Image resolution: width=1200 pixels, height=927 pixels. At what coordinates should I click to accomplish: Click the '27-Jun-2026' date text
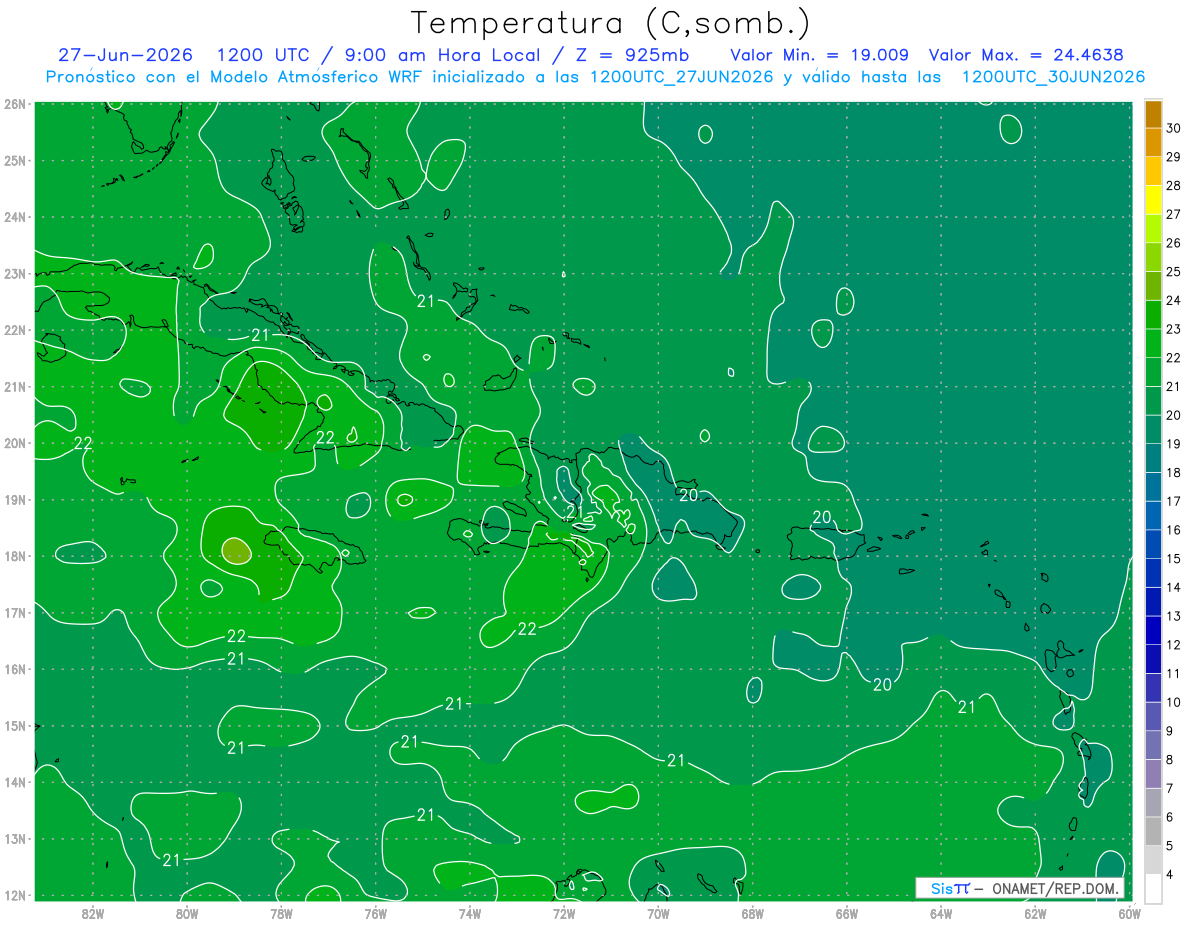click(x=126, y=55)
